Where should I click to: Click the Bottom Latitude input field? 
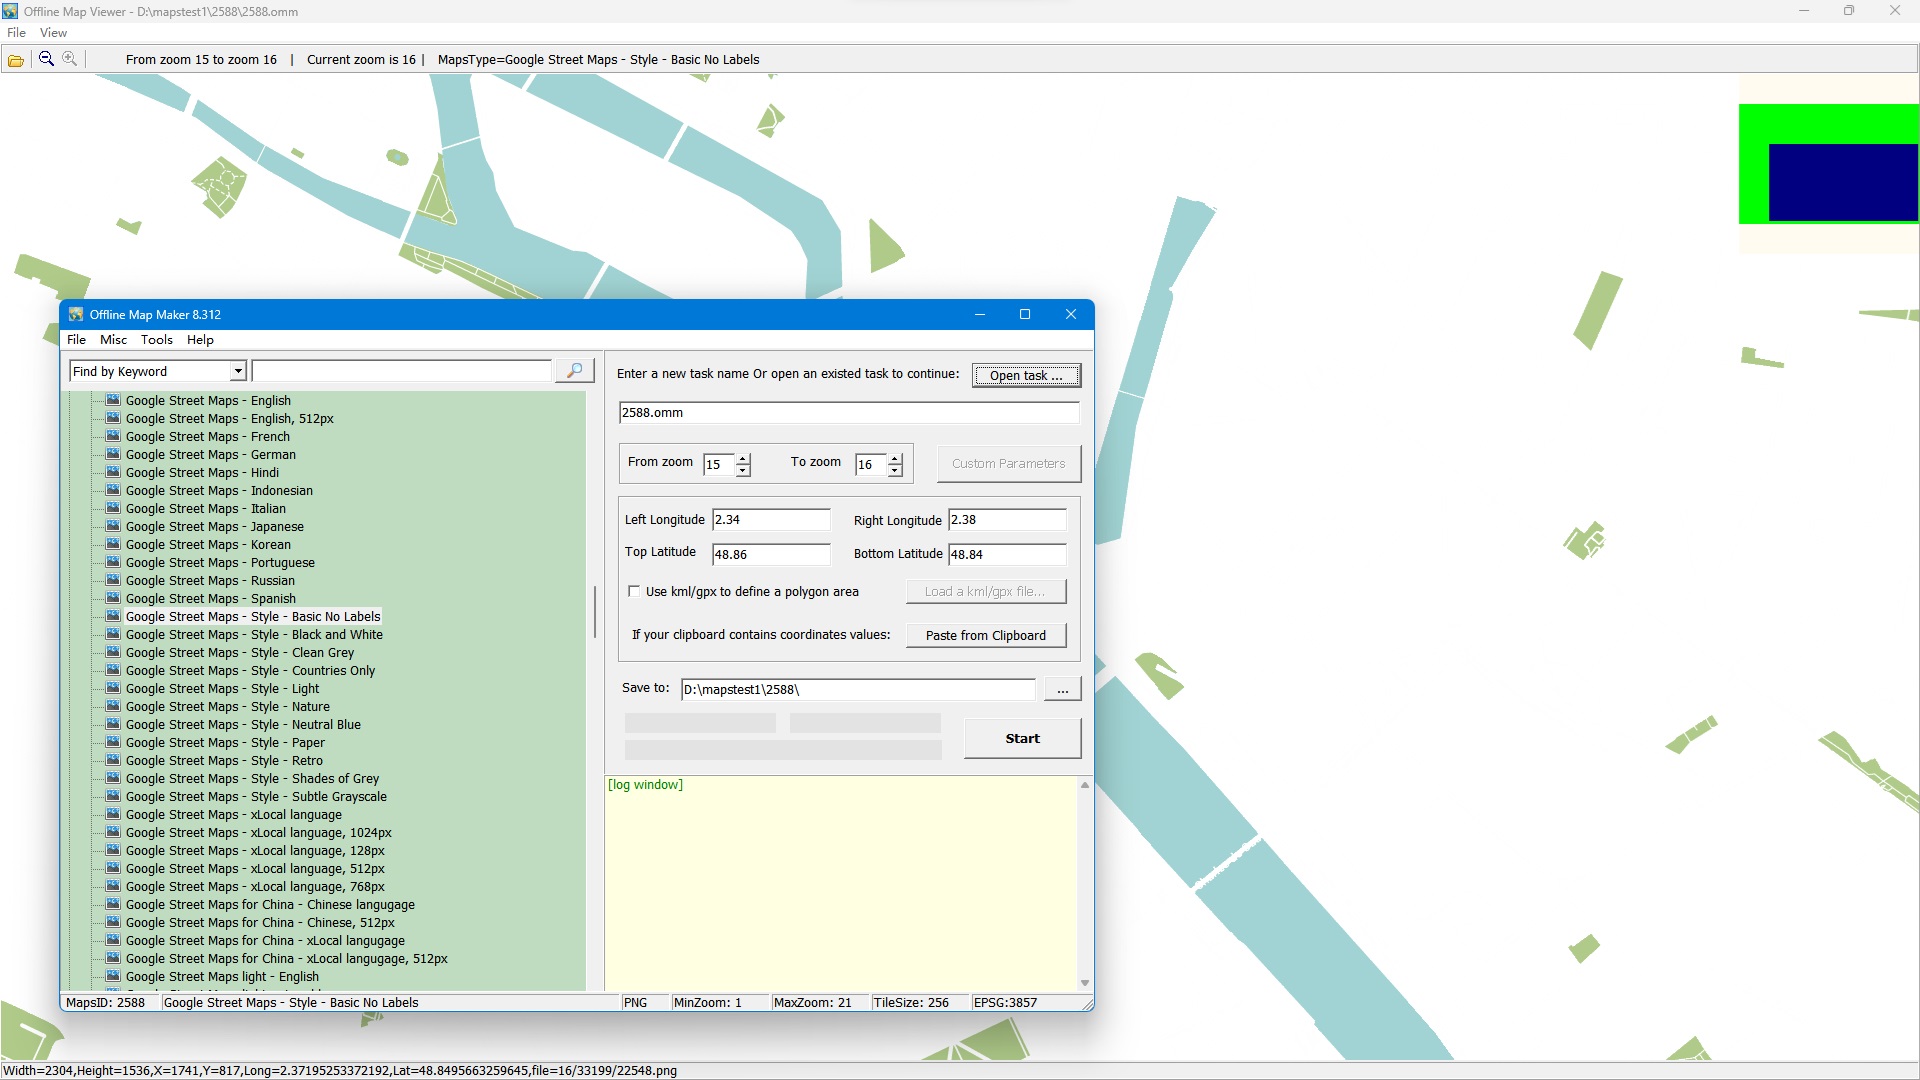click(1007, 554)
